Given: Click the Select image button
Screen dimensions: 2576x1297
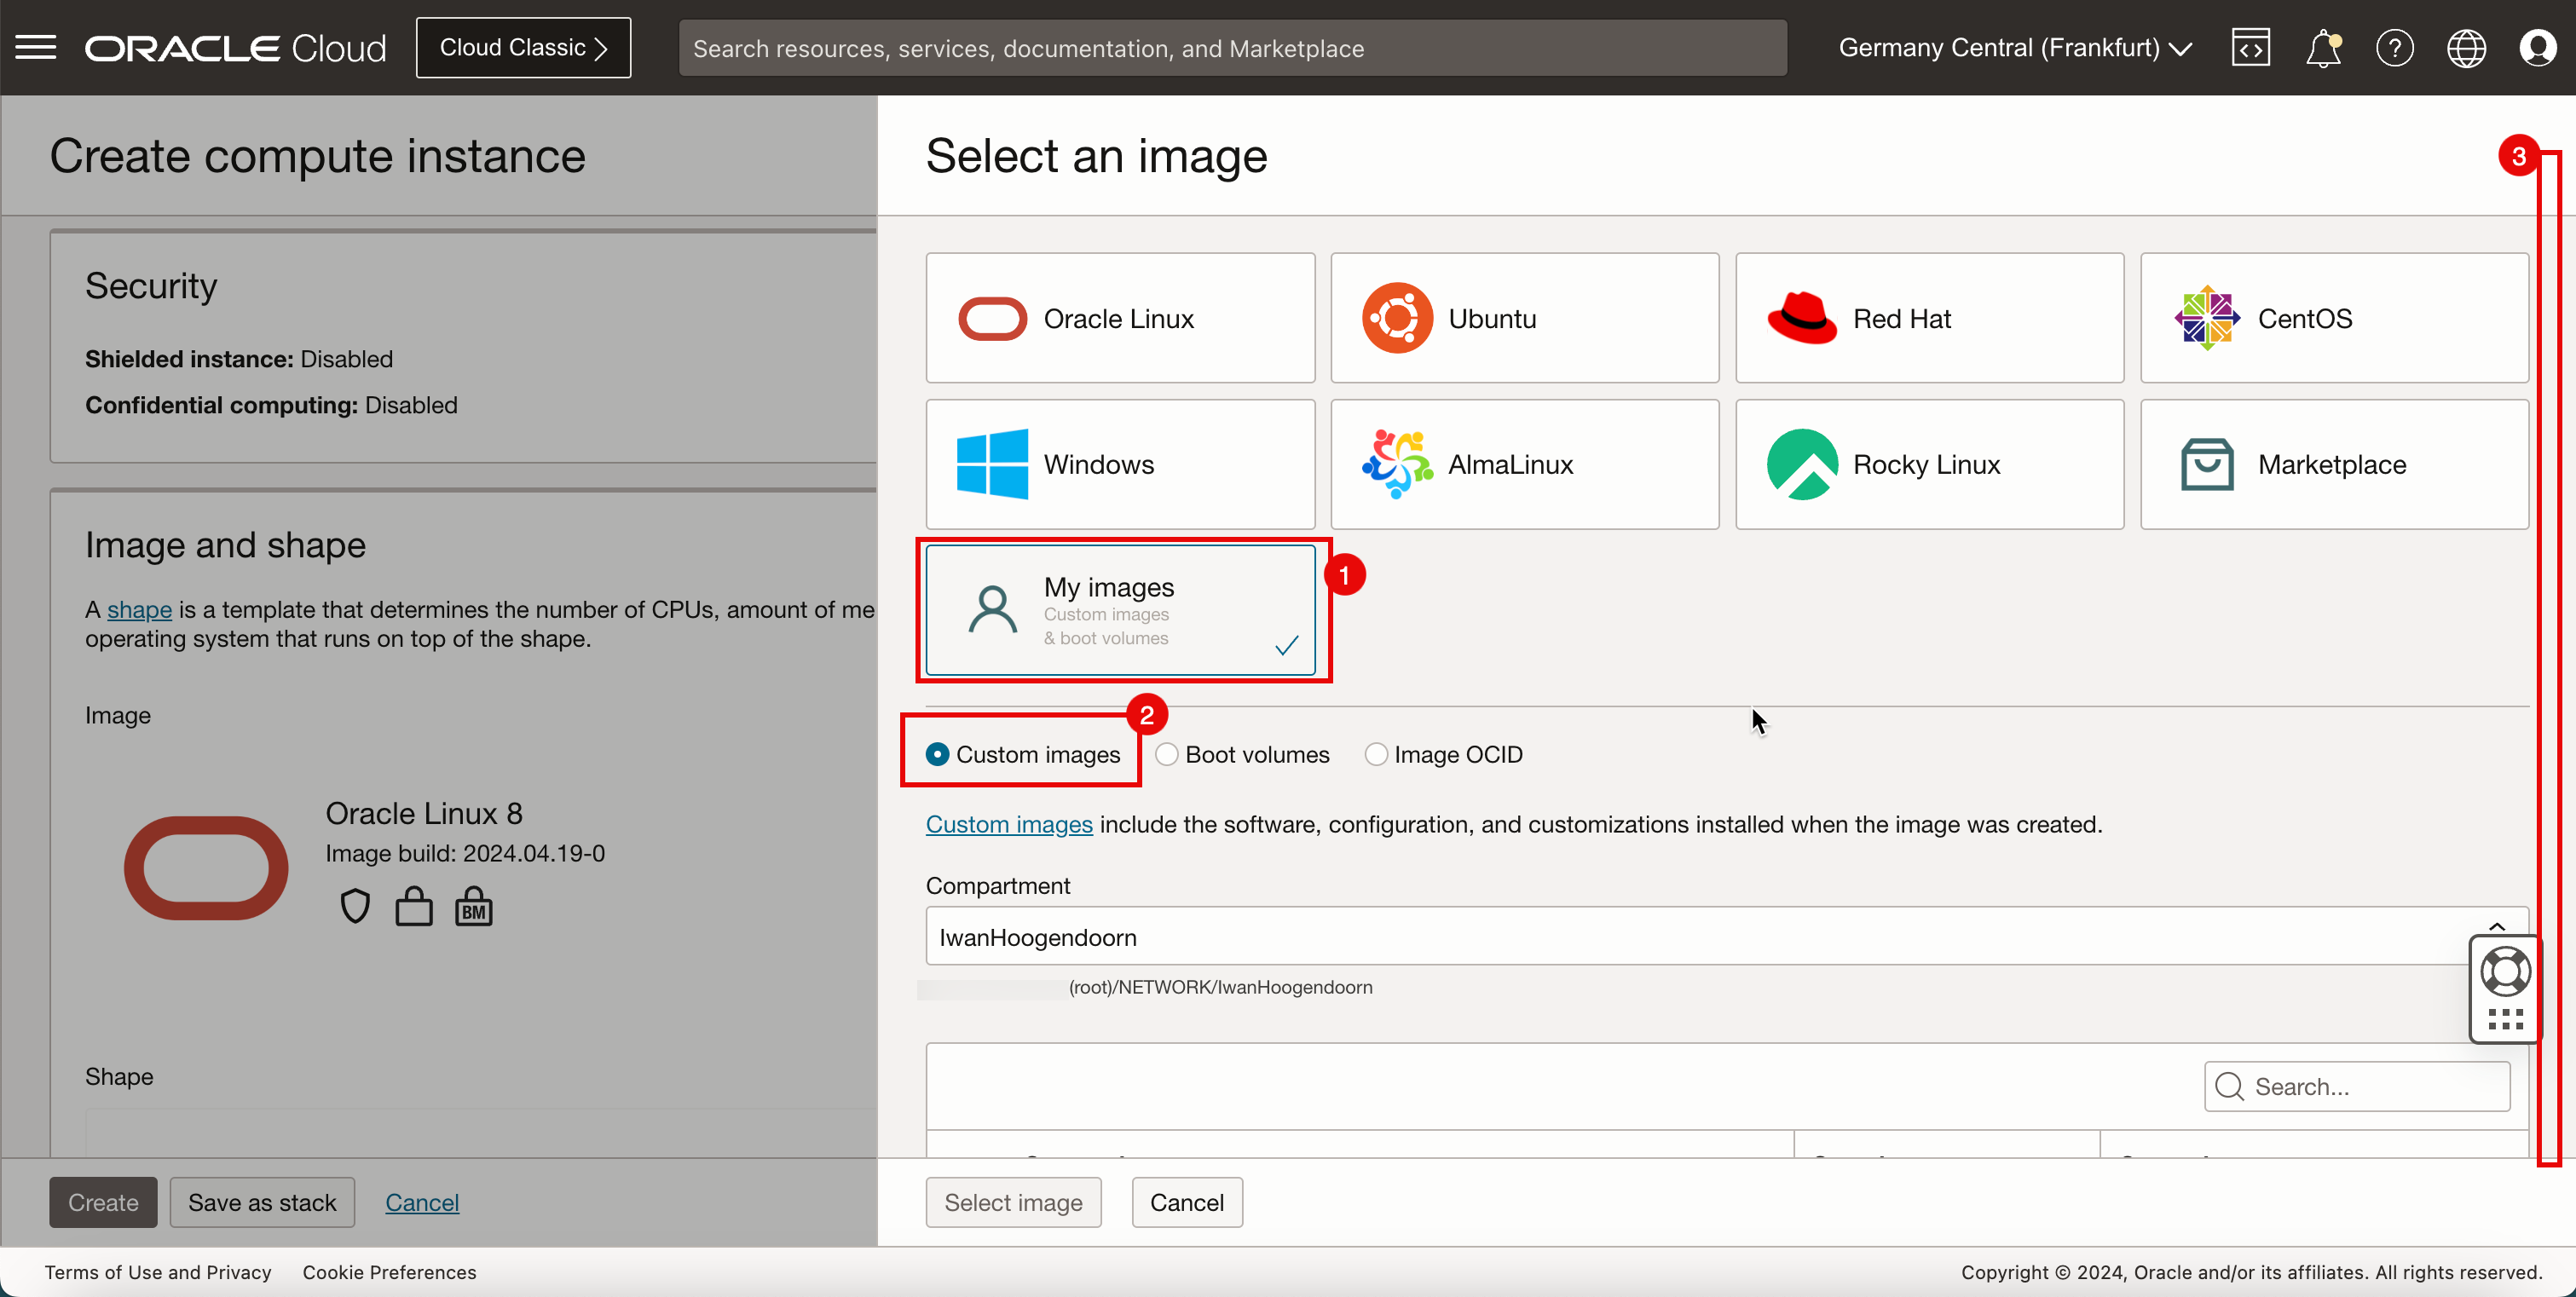Looking at the screenshot, I should pos(1012,1202).
